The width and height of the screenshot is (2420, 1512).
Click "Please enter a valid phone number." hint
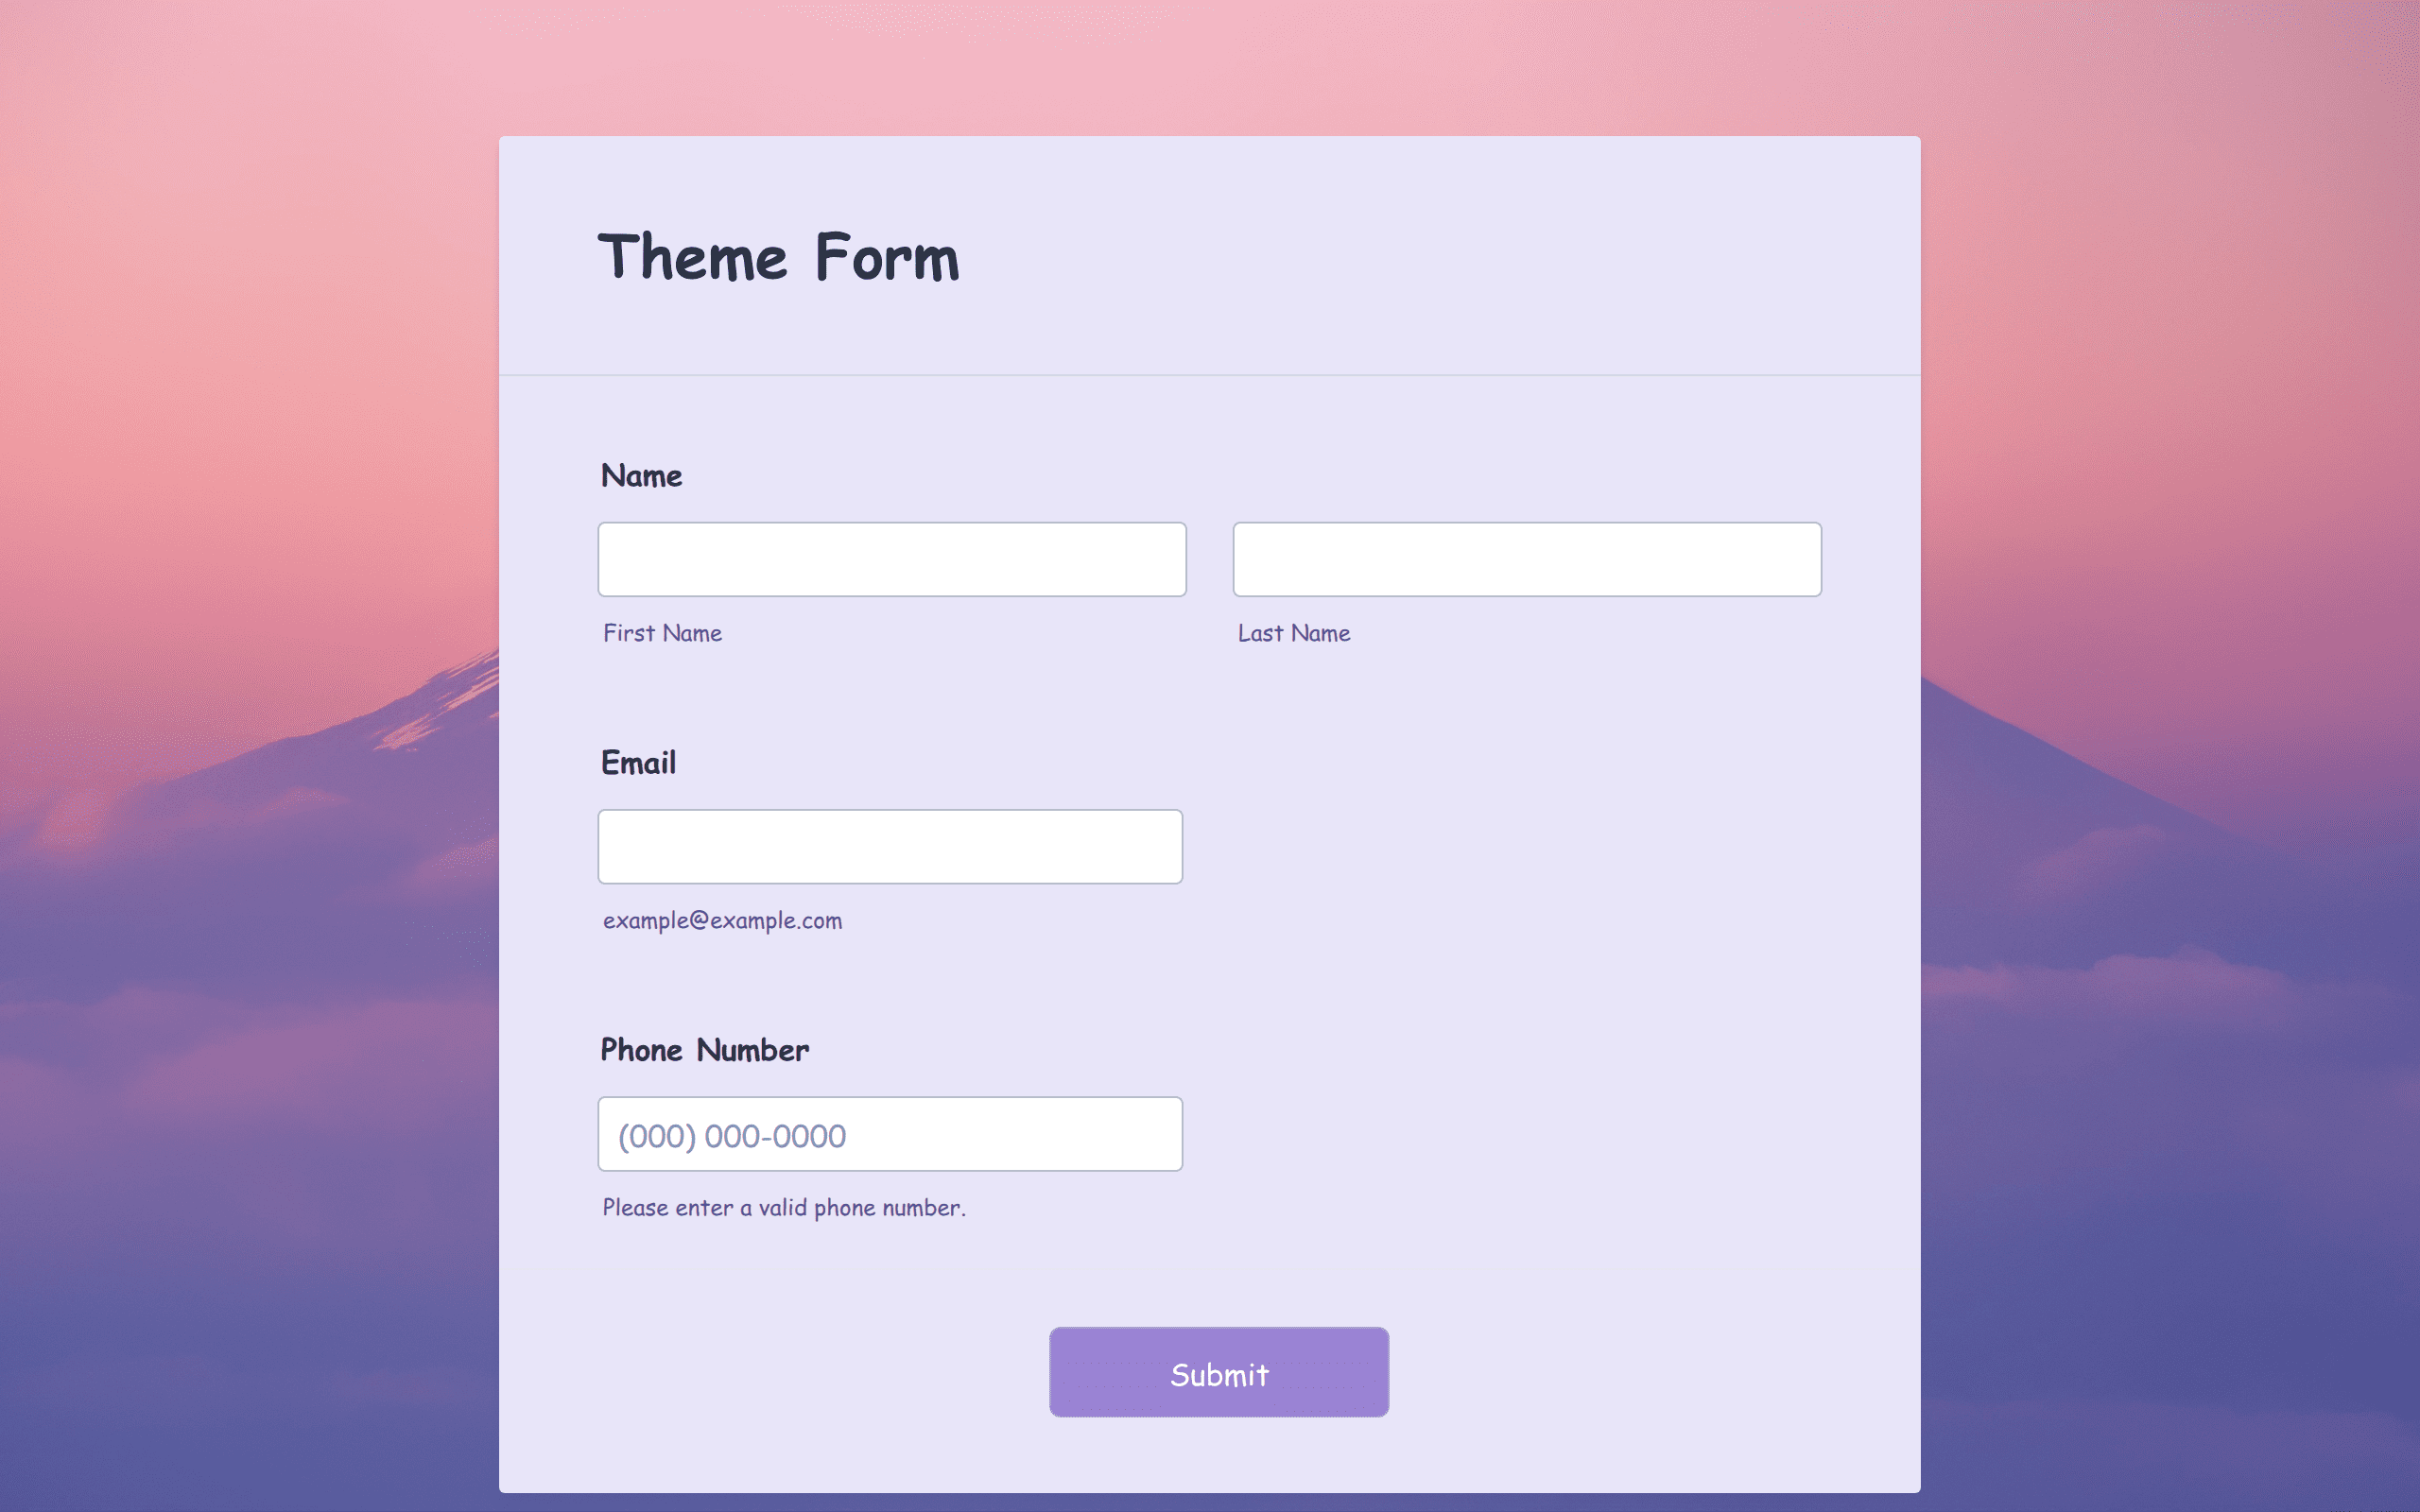[784, 1208]
